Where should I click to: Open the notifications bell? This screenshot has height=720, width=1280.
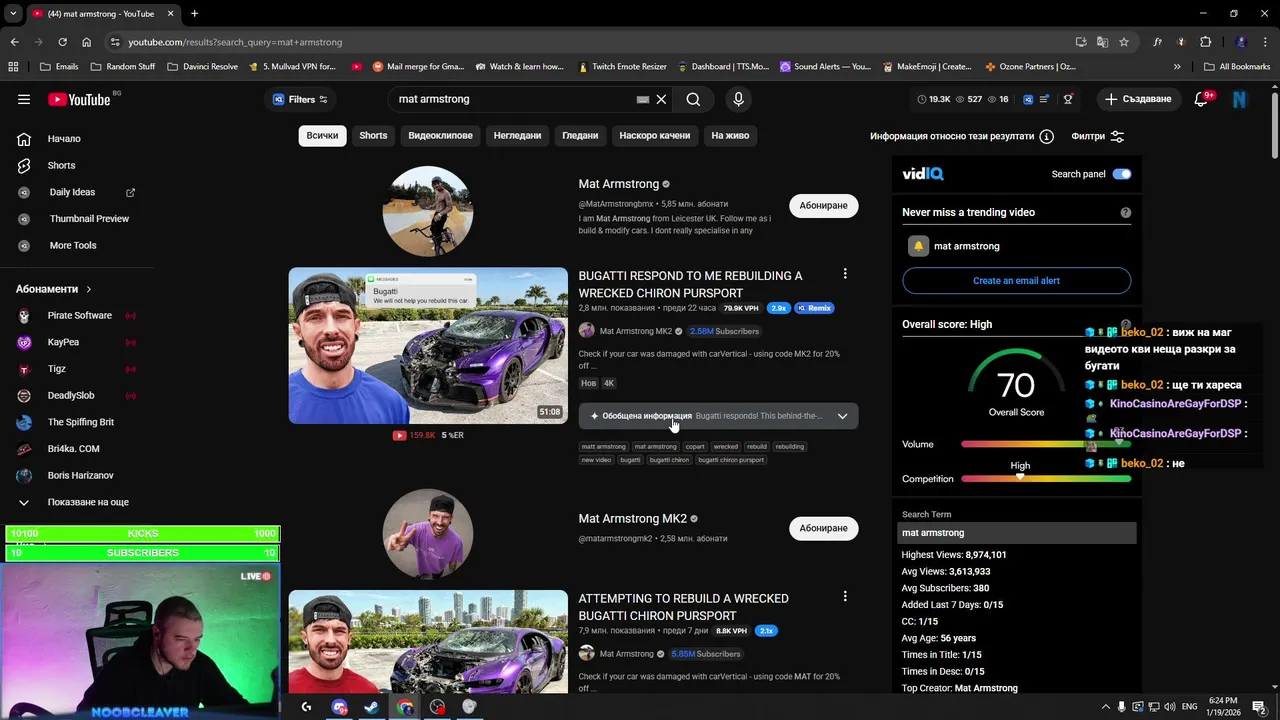click(1201, 99)
